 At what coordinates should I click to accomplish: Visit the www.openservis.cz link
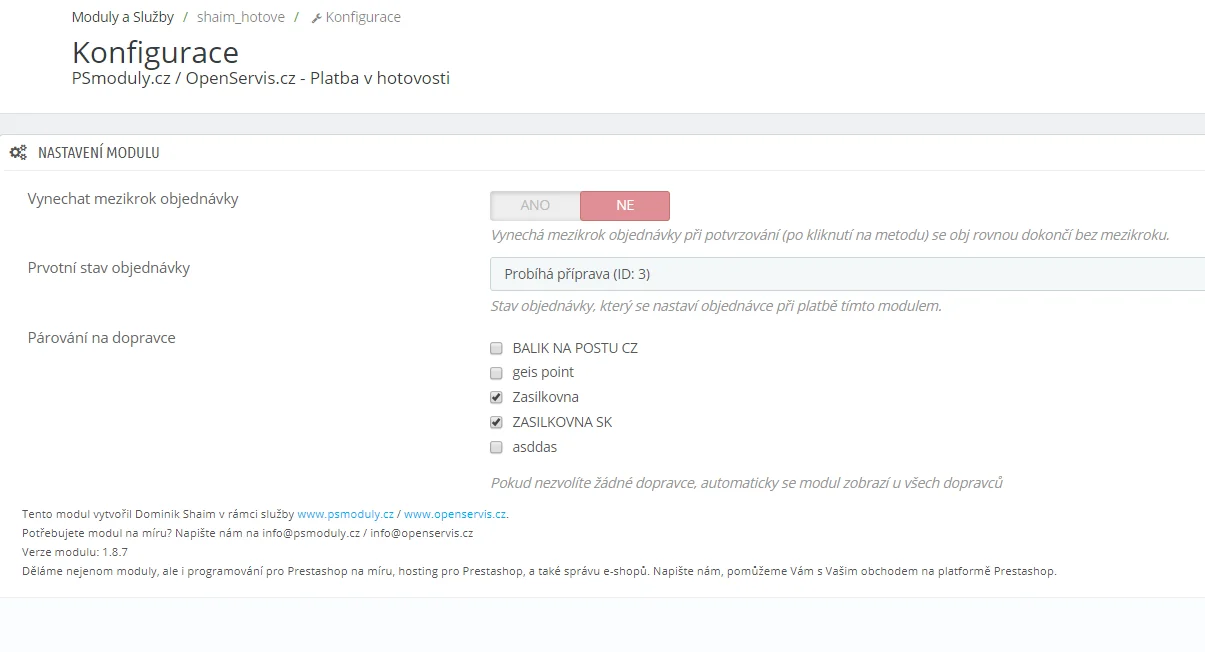coord(455,514)
